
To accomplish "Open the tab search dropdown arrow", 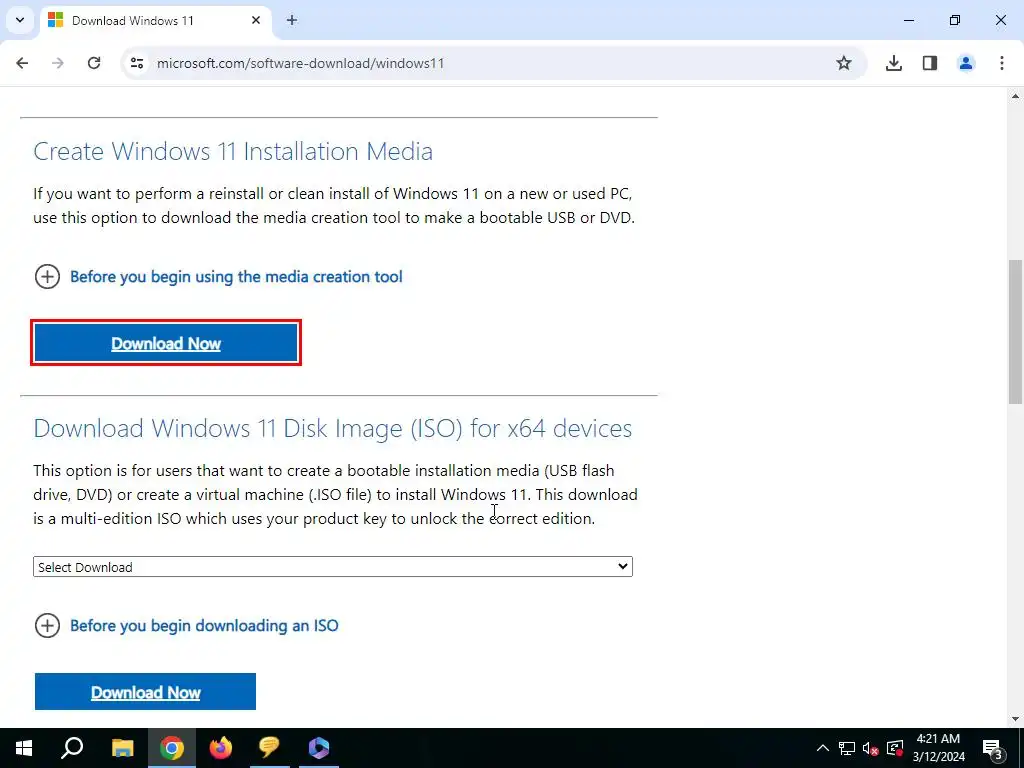I will [20, 20].
